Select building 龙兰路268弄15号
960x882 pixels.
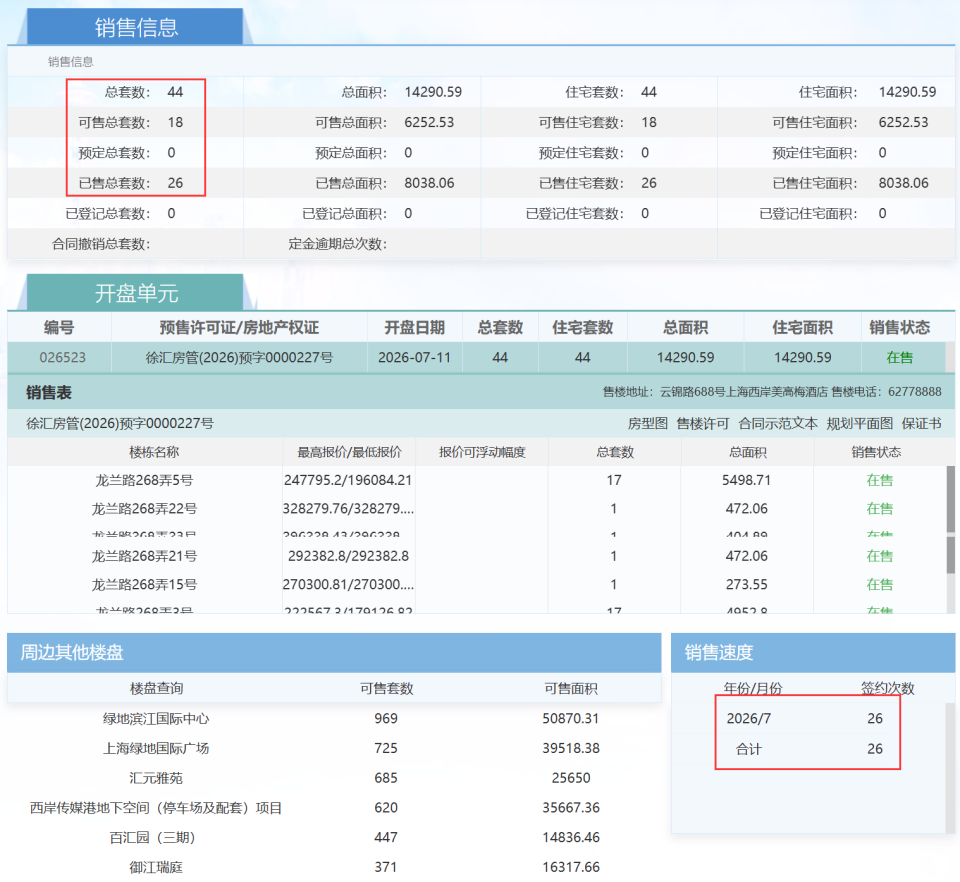pyautogui.click(x=144, y=585)
